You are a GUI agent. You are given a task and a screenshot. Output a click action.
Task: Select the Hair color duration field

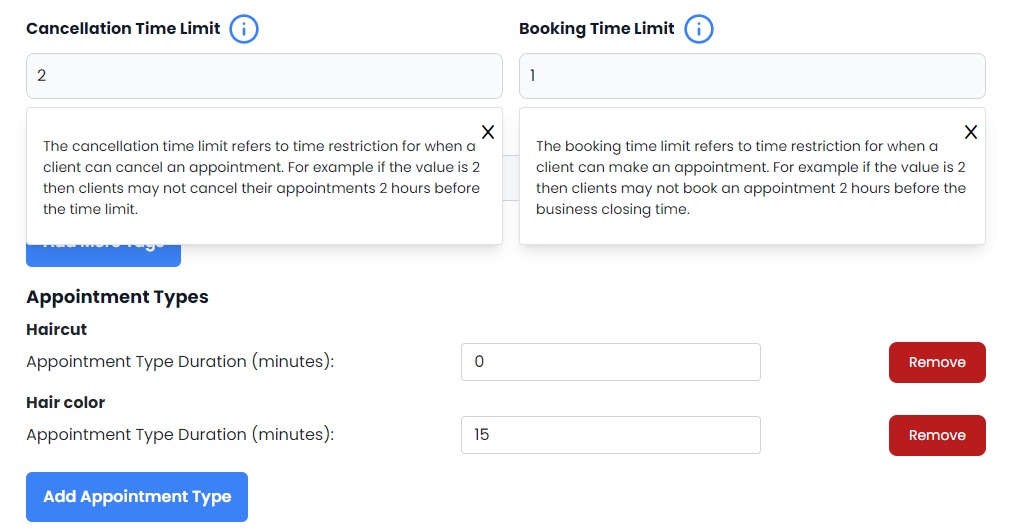click(x=610, y=435)
